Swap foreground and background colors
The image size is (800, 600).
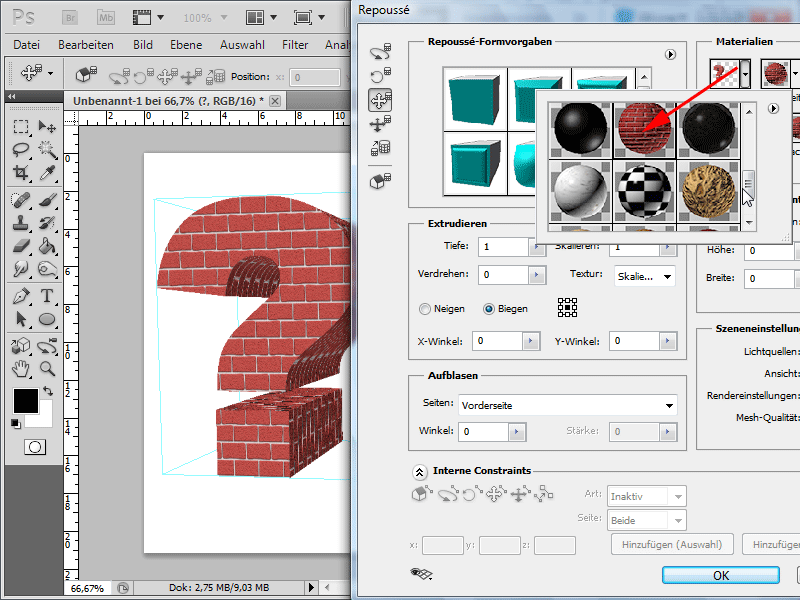tap(48, 391)
